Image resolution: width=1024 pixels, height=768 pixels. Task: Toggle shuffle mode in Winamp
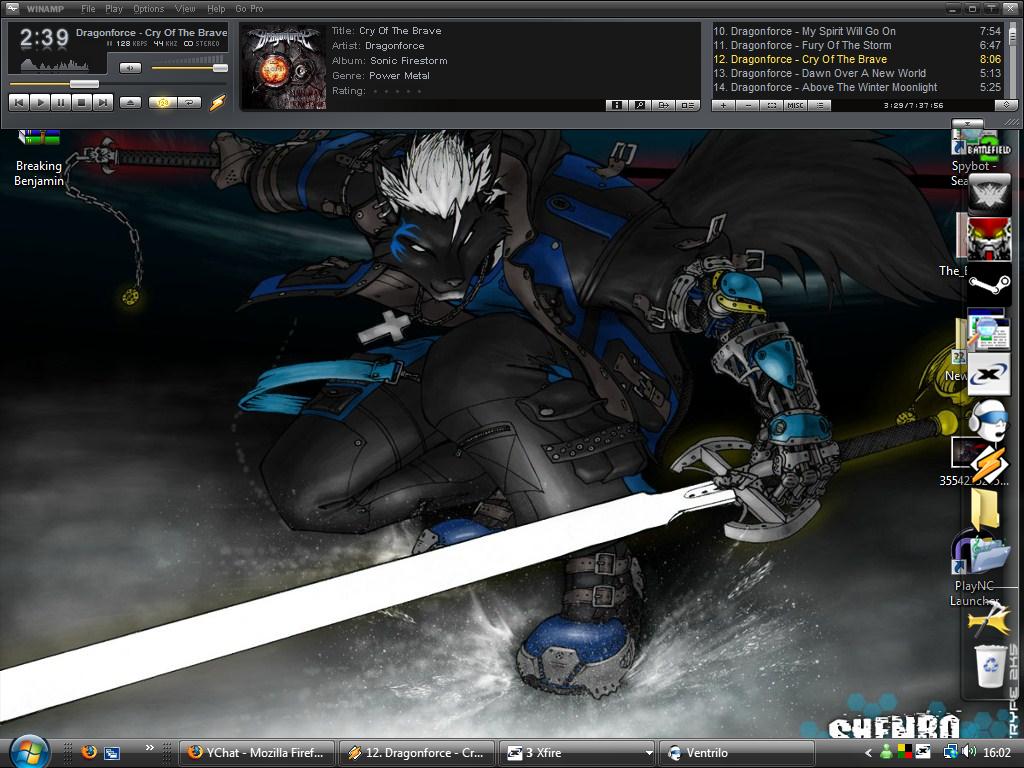(163, 103)
